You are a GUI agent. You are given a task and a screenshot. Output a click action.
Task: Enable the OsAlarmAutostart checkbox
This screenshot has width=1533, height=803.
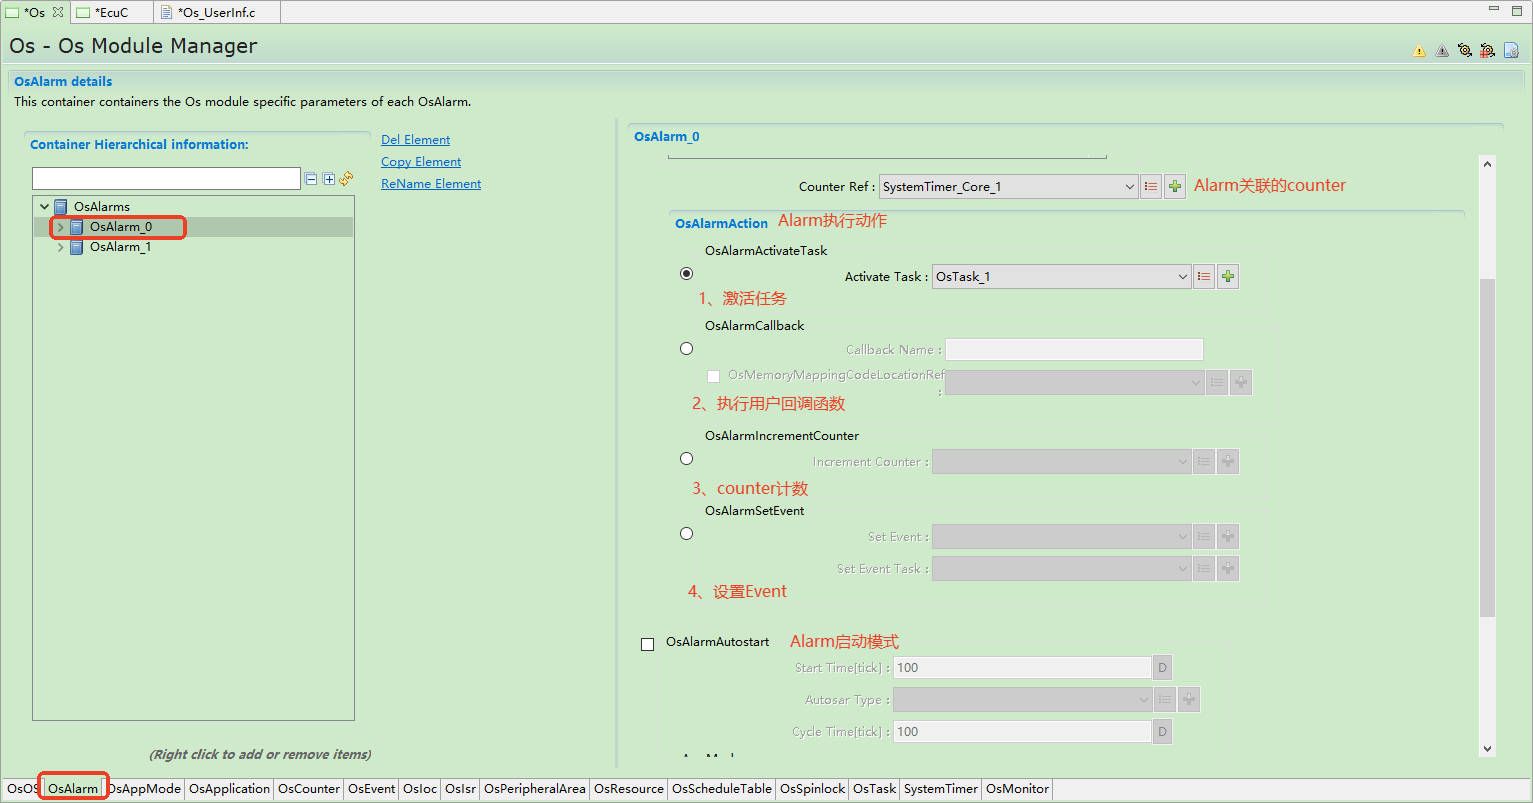click(x=647, y=644)
